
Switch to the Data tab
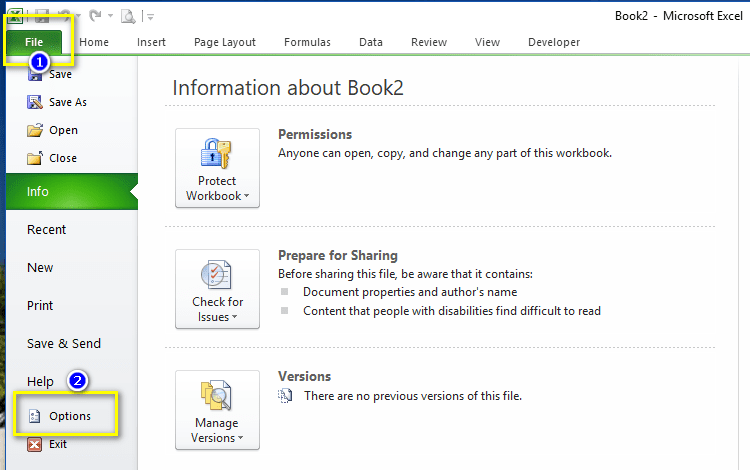pyautogui.click(x=371, y=42)
